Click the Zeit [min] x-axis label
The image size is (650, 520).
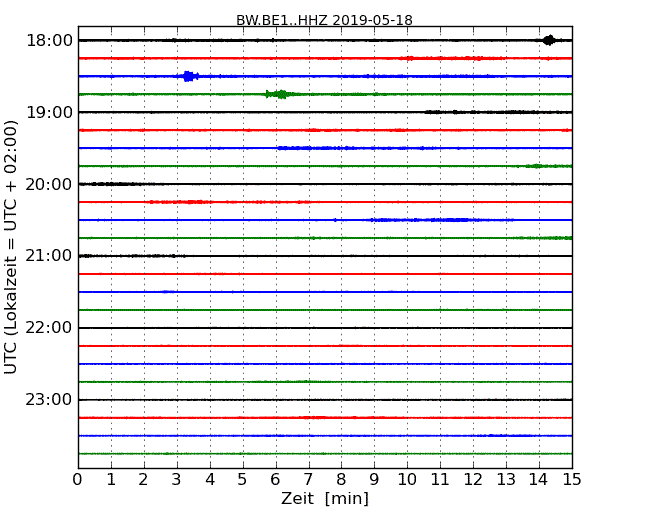point(325,498)
